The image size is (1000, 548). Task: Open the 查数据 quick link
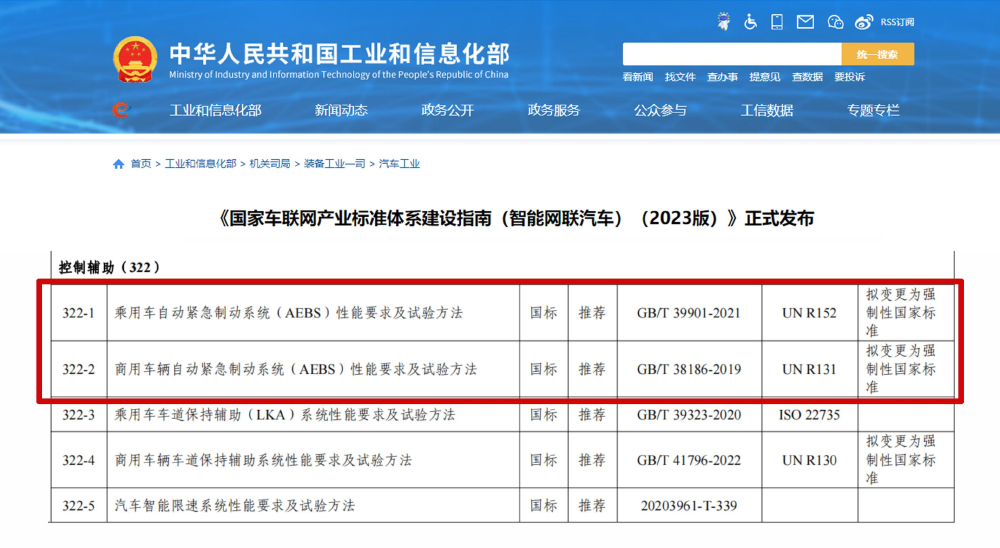(x=807, y=77)
